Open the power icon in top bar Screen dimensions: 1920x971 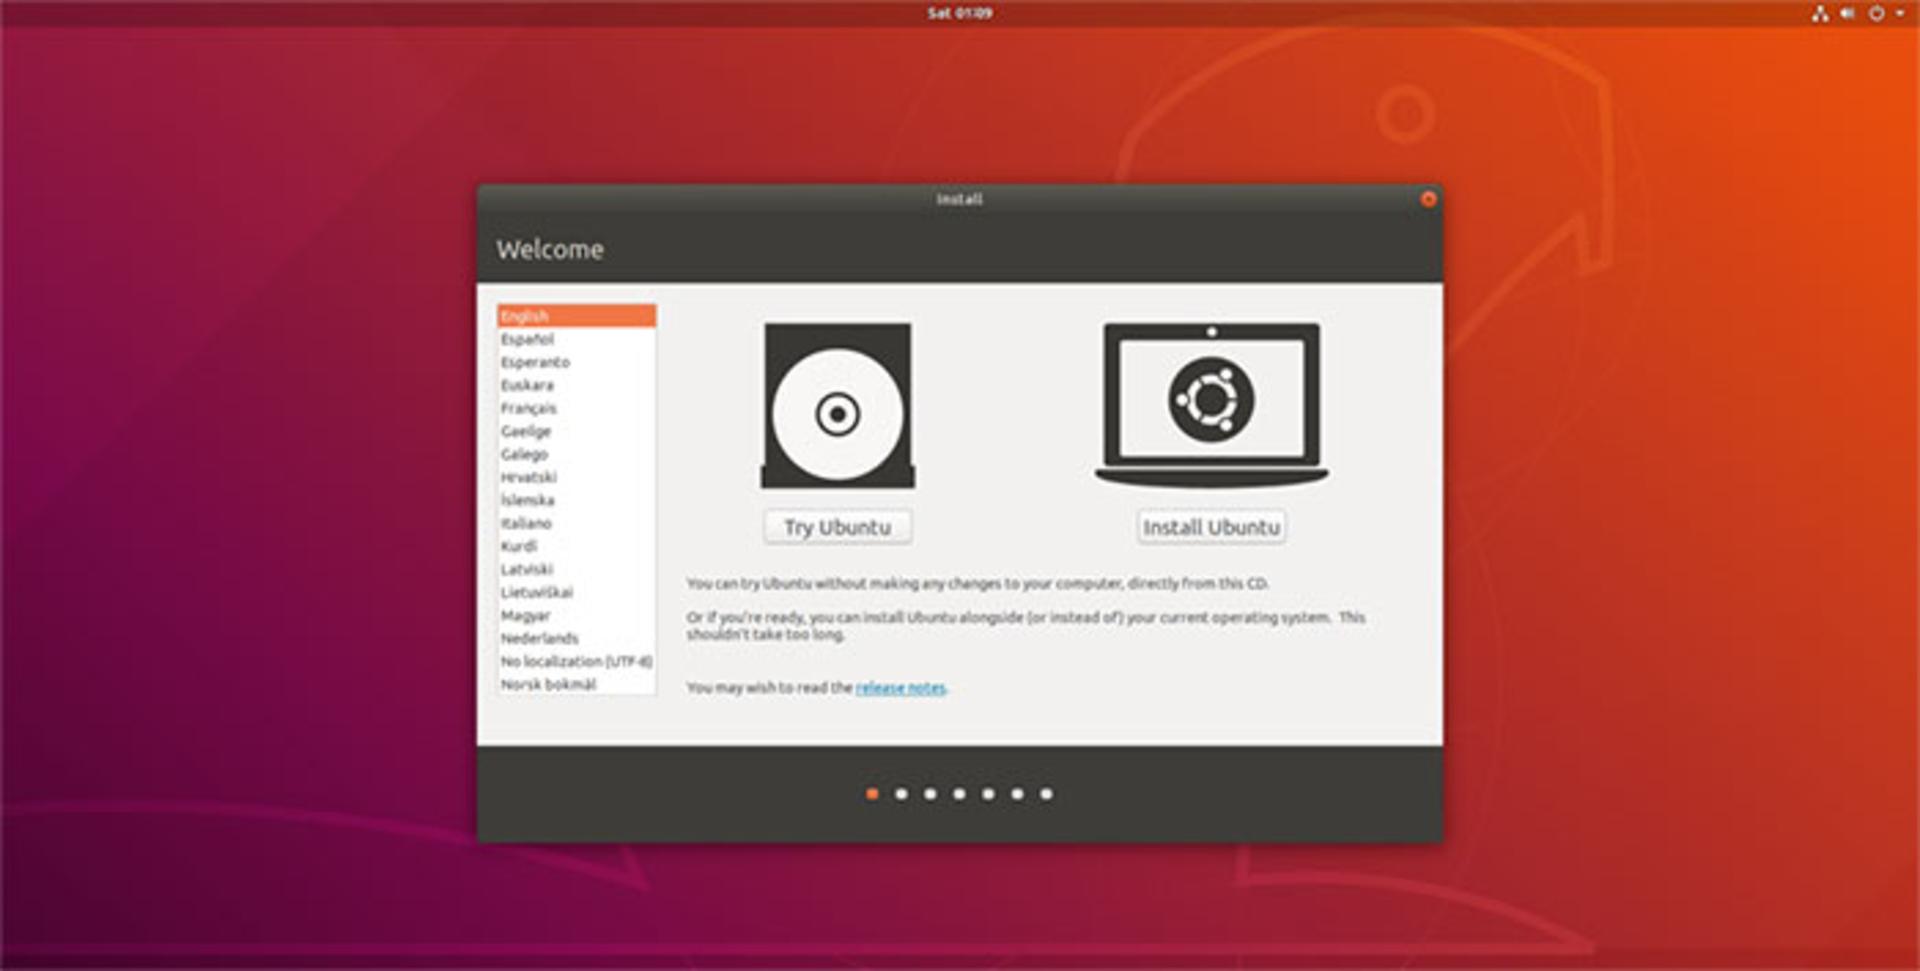(1877, 13)
